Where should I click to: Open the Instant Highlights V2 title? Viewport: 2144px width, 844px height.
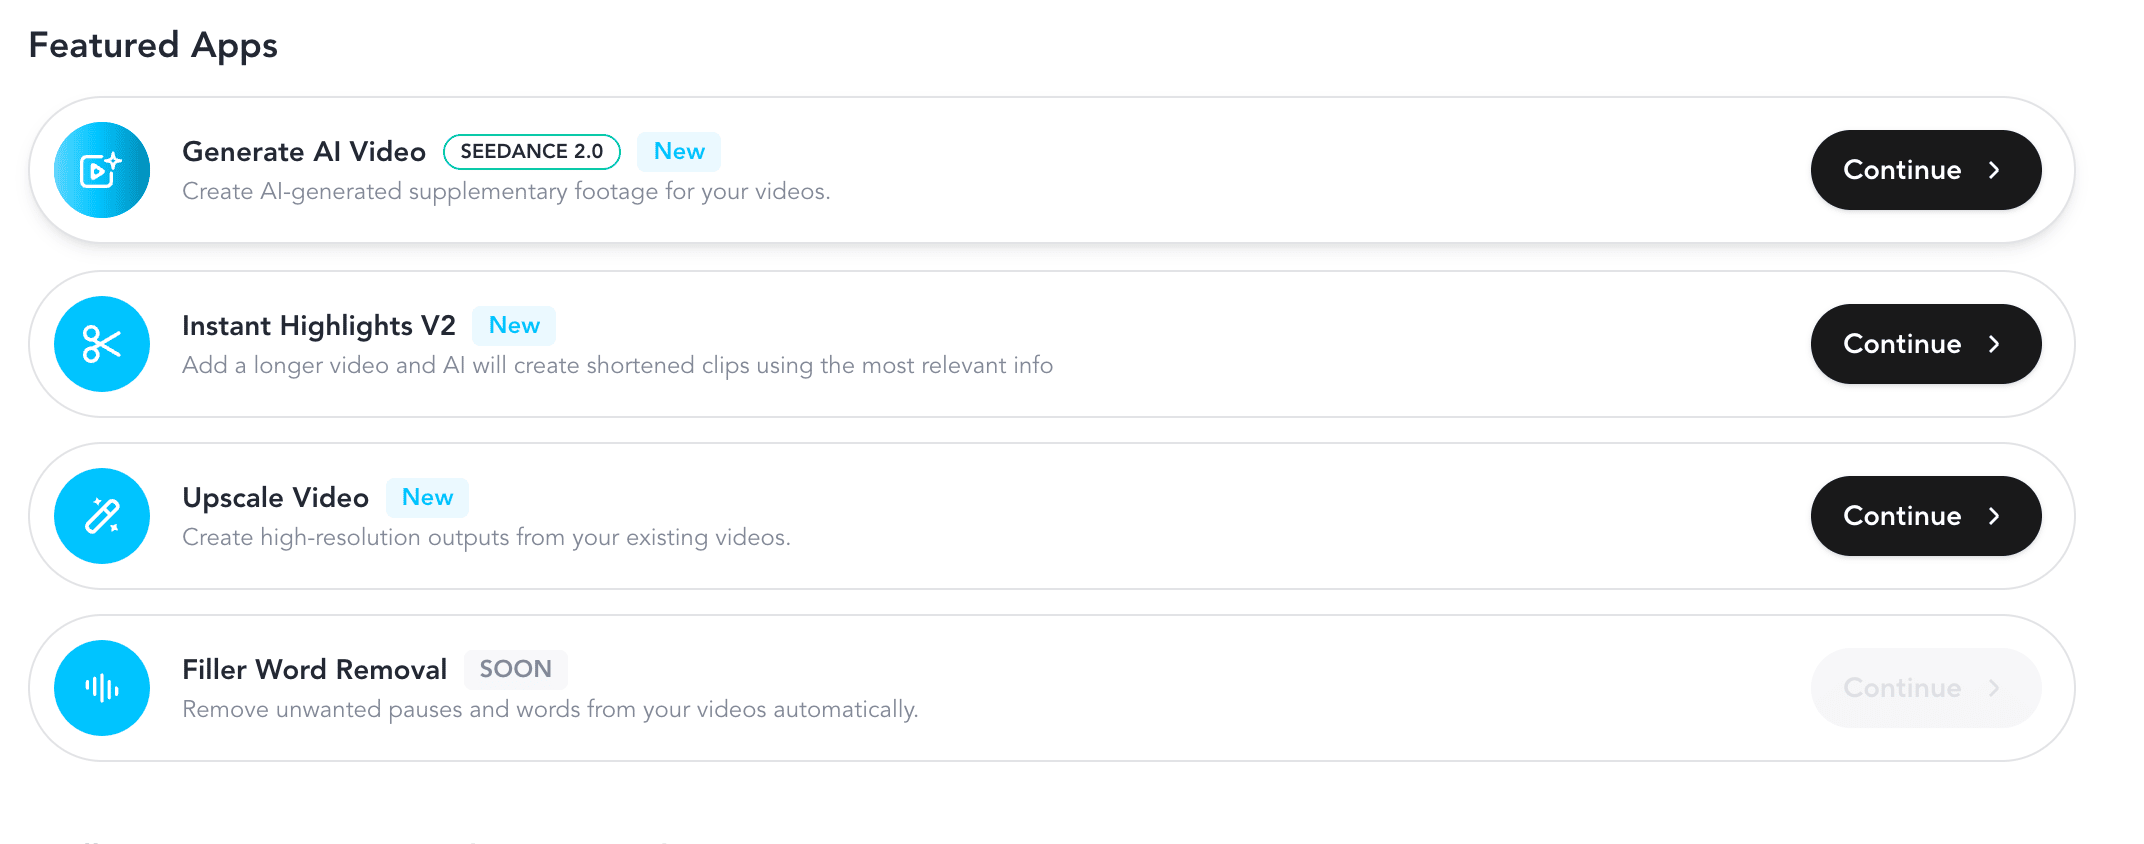coord(319,326)
